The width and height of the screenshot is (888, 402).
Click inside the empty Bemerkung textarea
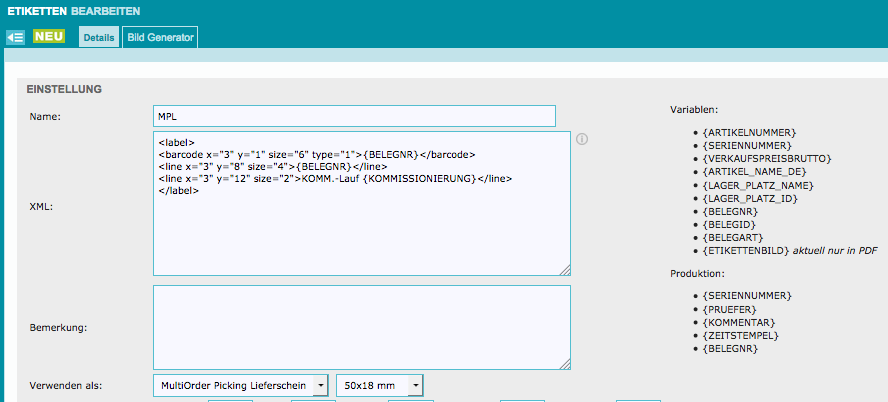(x=361, y=327)
